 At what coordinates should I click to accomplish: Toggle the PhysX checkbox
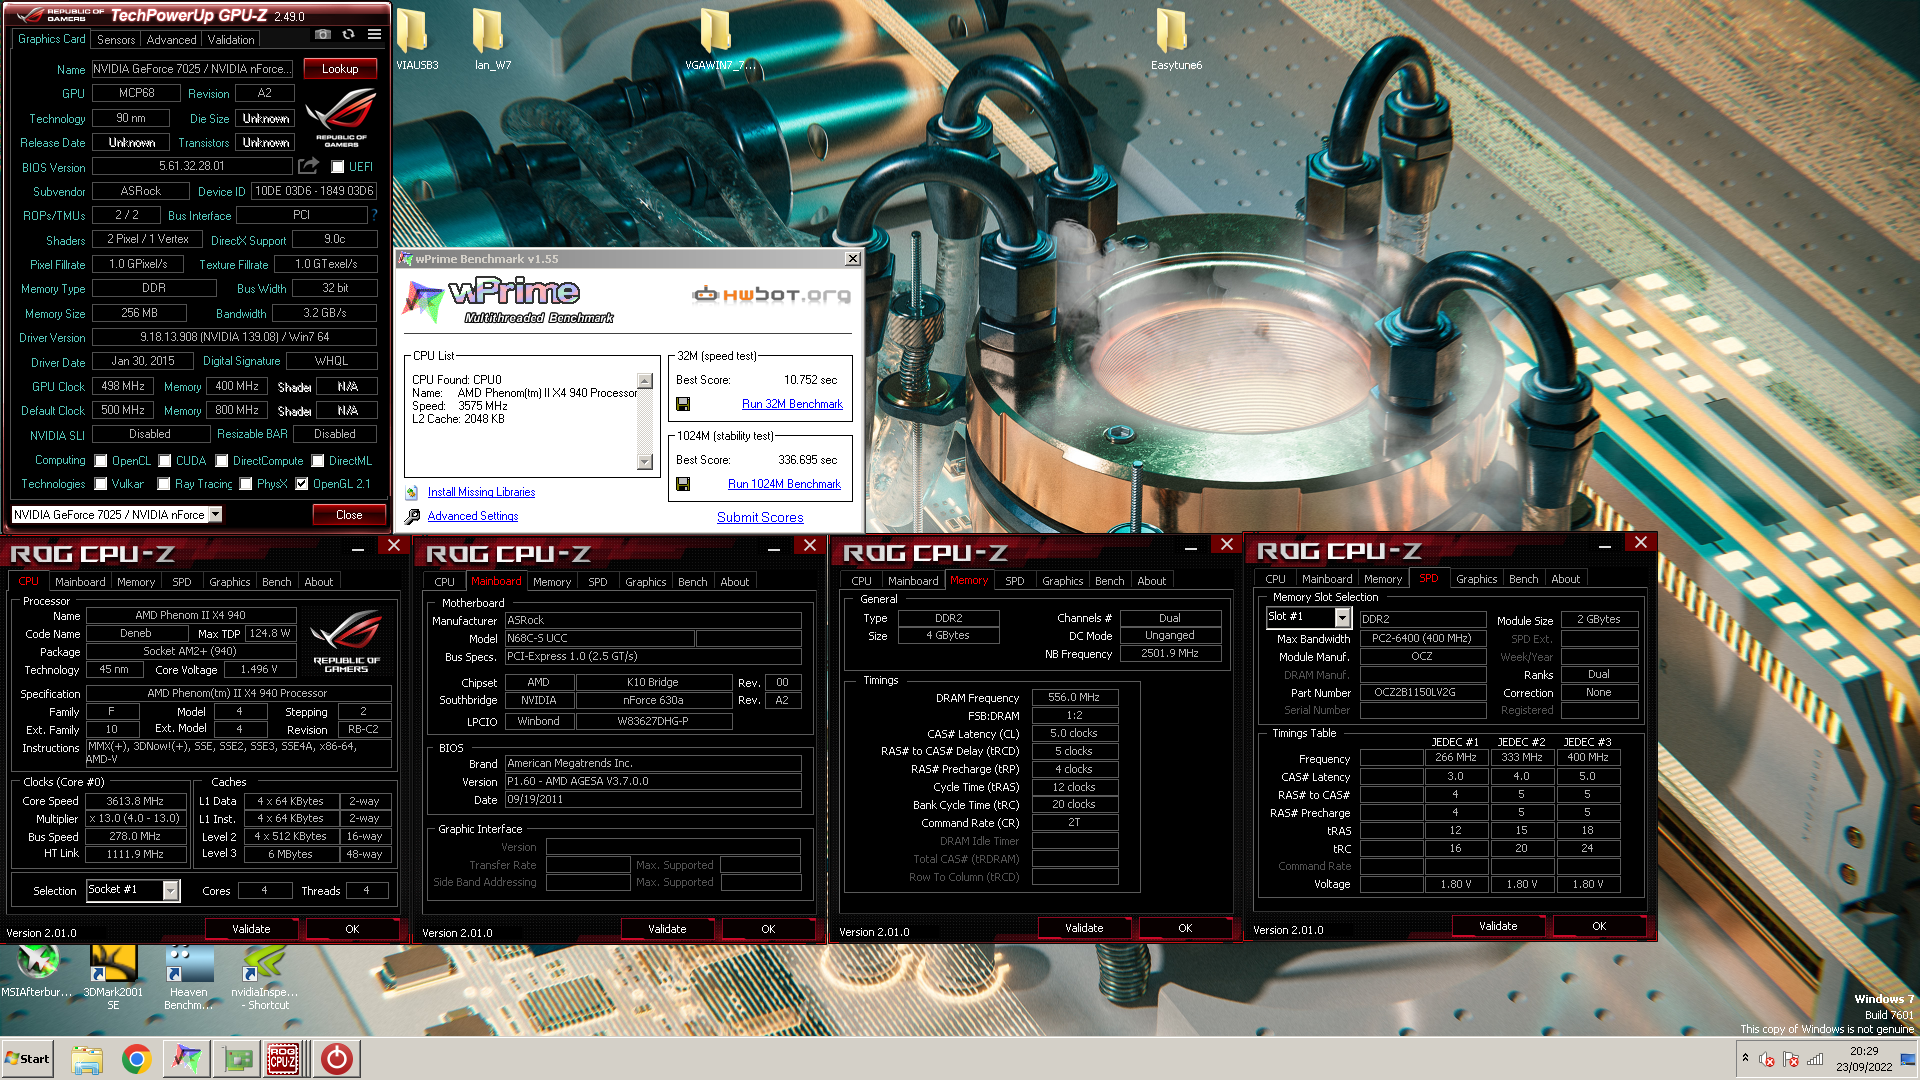(x=246, y=484)
